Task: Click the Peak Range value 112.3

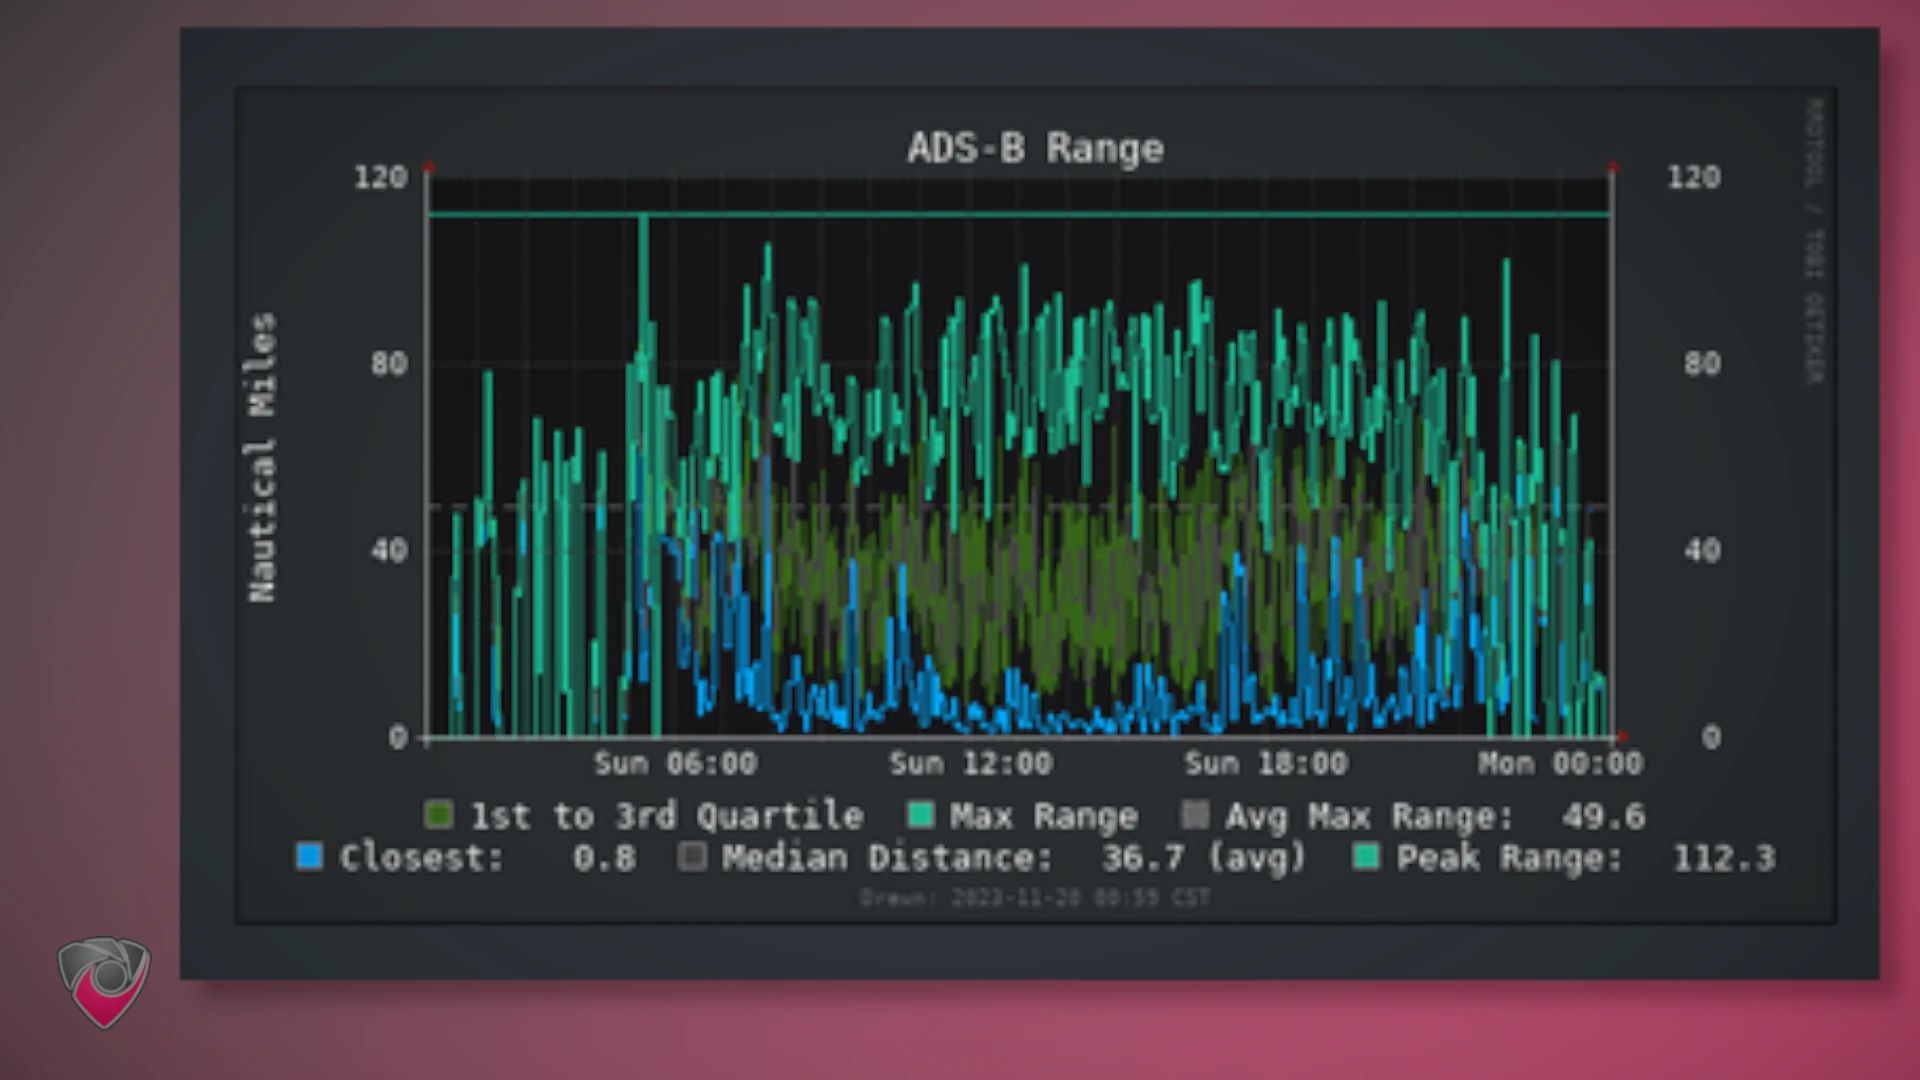Action: point(1724,857)
